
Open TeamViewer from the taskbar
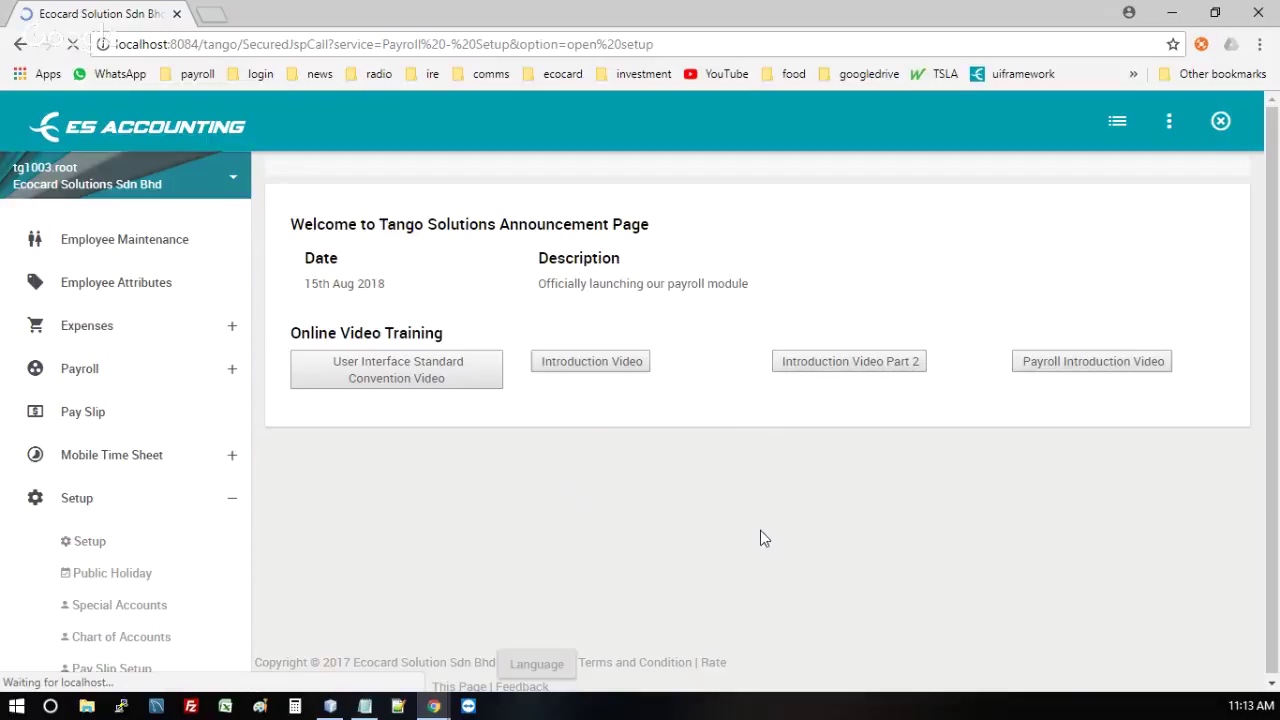tap(468, 706)
